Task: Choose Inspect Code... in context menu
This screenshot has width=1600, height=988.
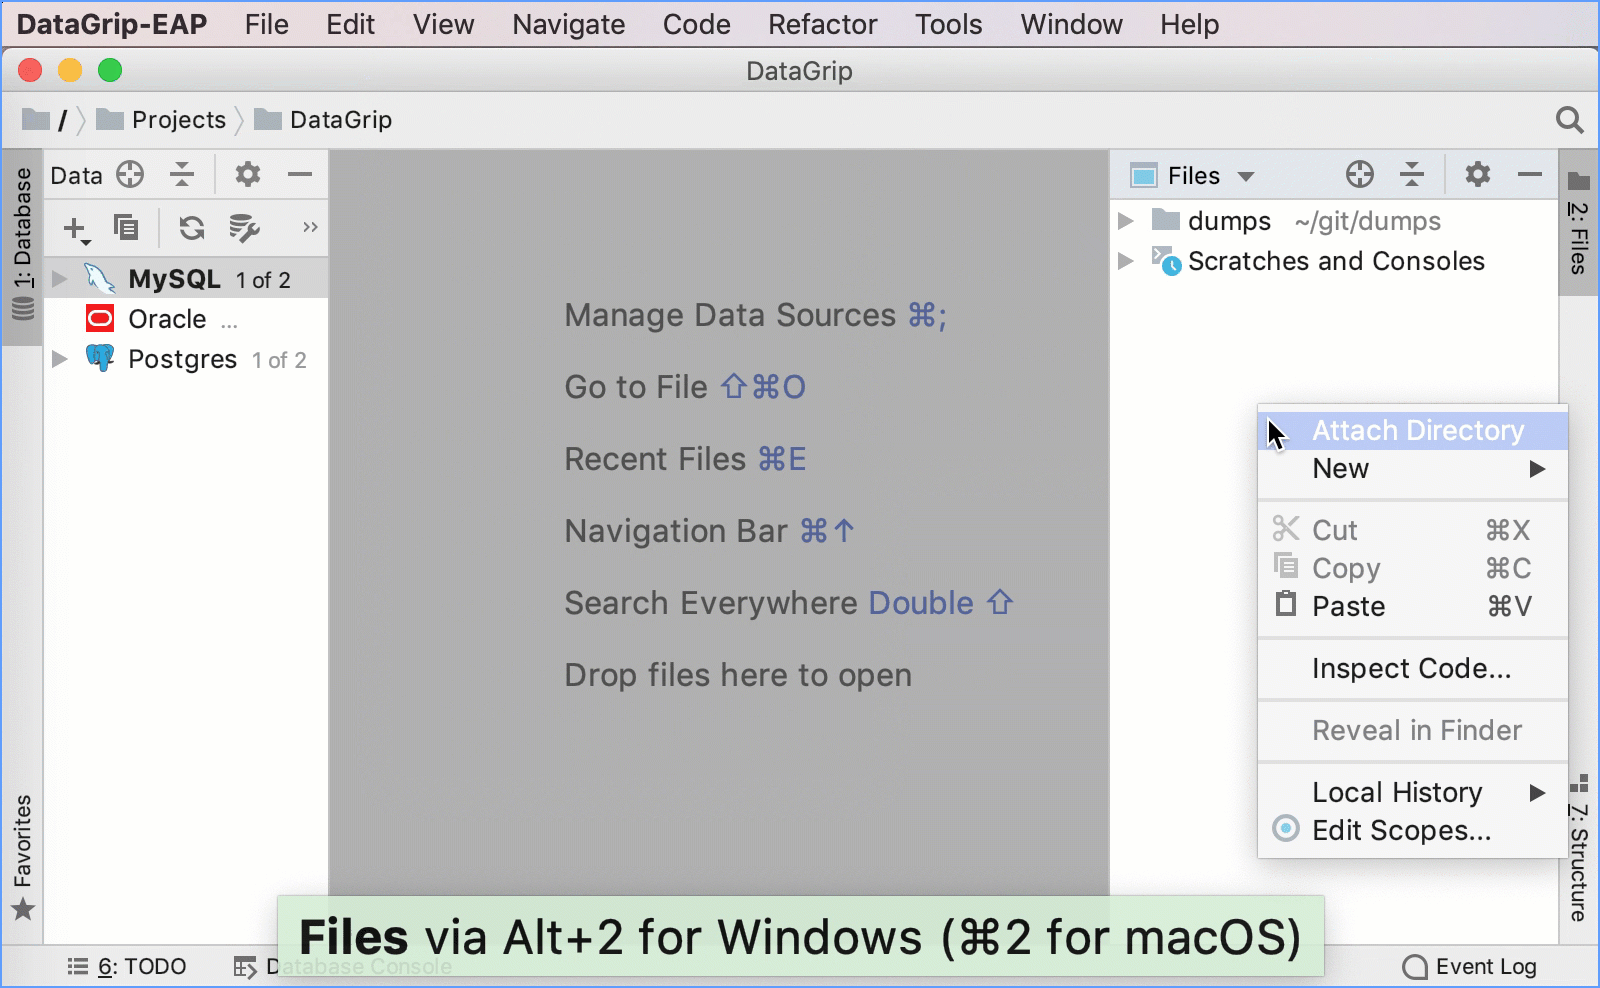Action: [x=1412, y=668]
